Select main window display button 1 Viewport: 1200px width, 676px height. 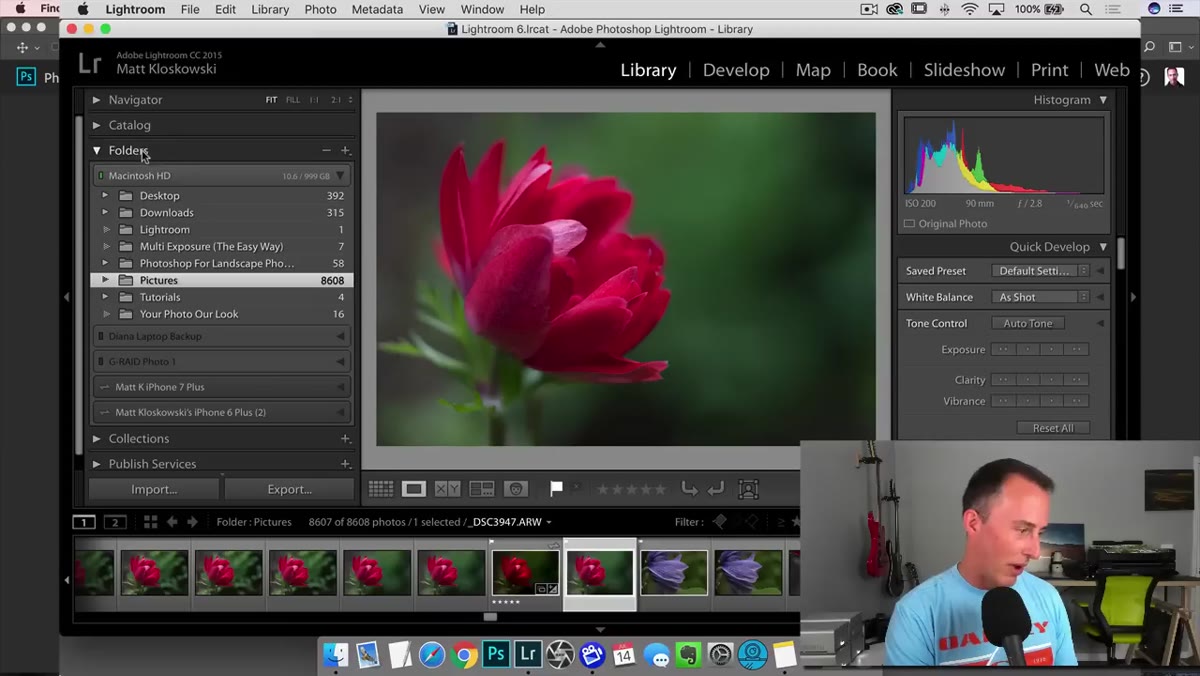coord(84,522)
